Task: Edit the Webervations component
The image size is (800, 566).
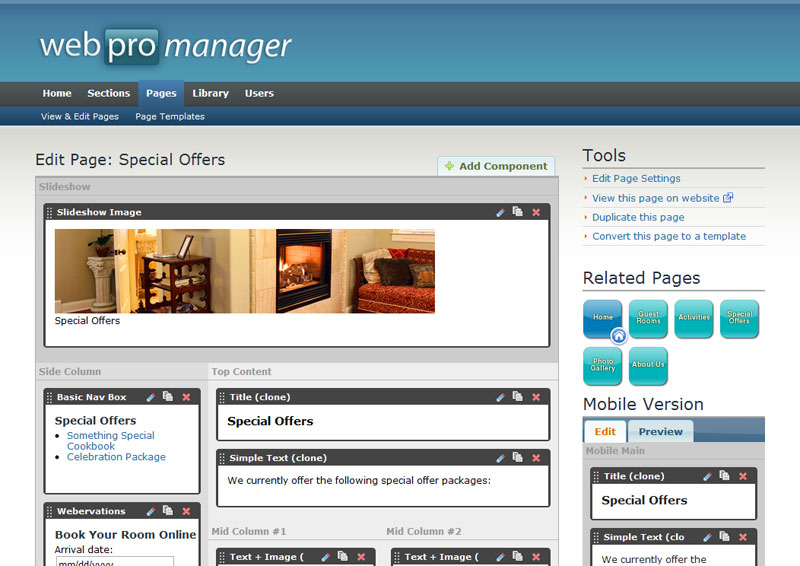Action: pyautogui.click(x=151, y=511)
